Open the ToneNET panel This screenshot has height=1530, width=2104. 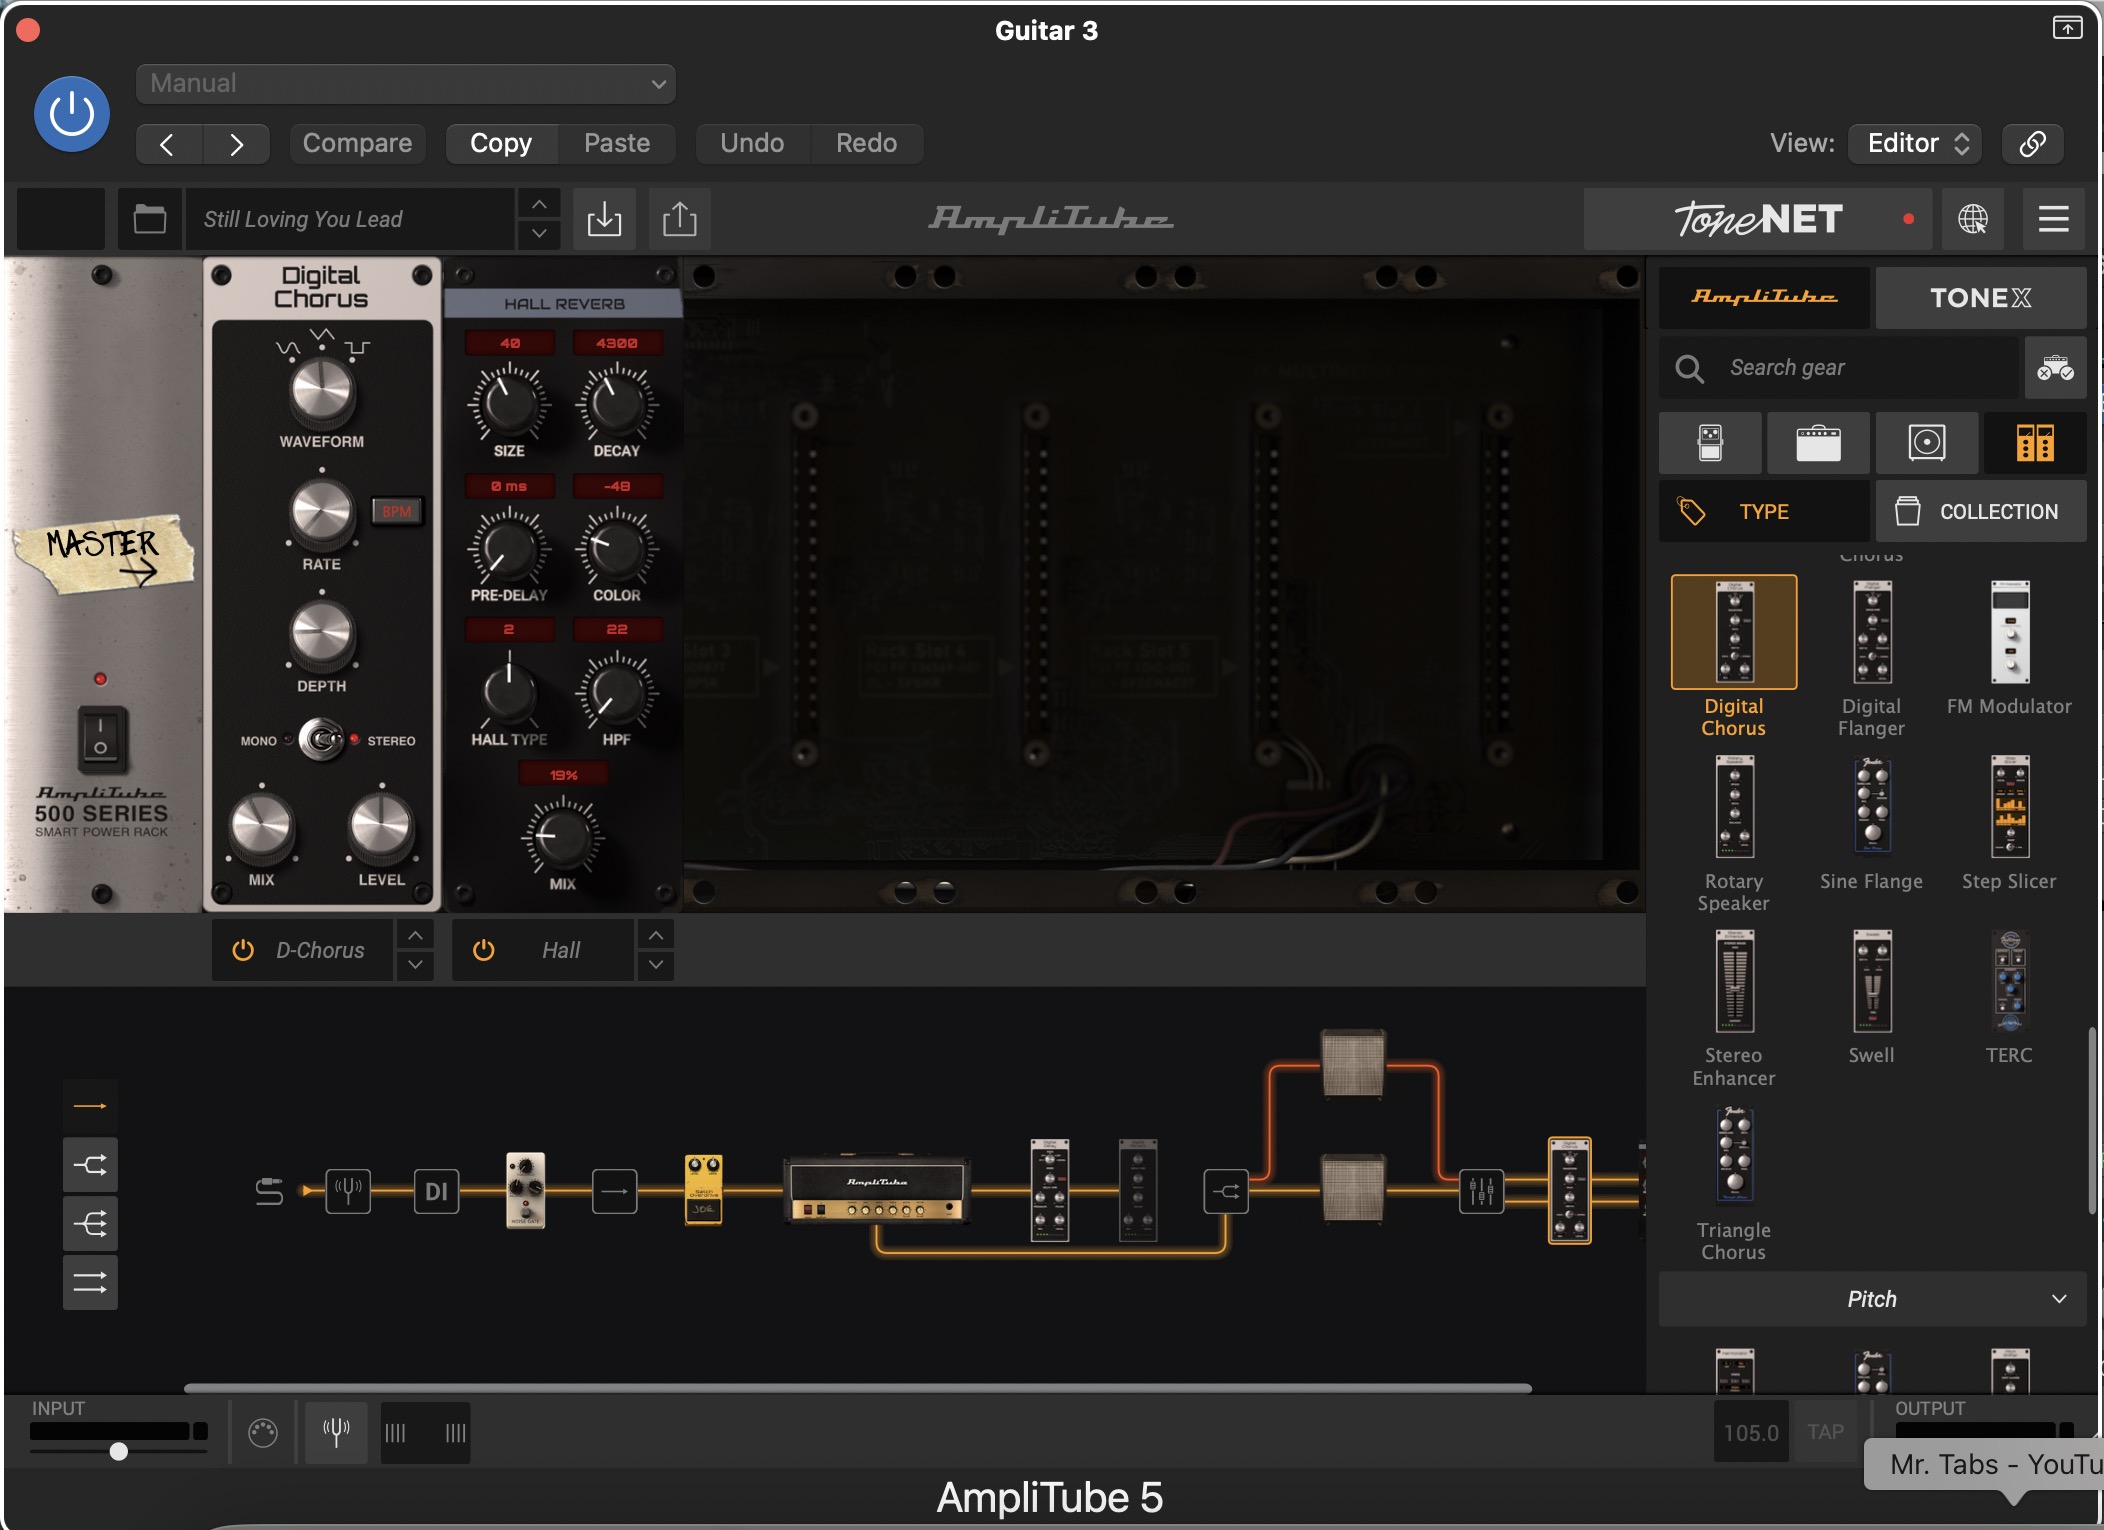pyautogui.click(x=1757, y=219)
